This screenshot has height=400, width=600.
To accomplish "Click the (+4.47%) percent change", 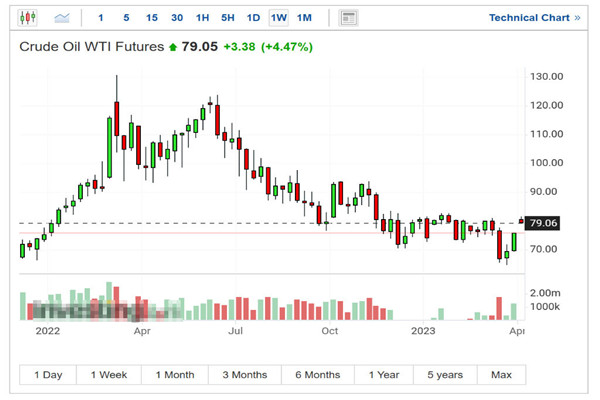I will click(x=287, y=47).
